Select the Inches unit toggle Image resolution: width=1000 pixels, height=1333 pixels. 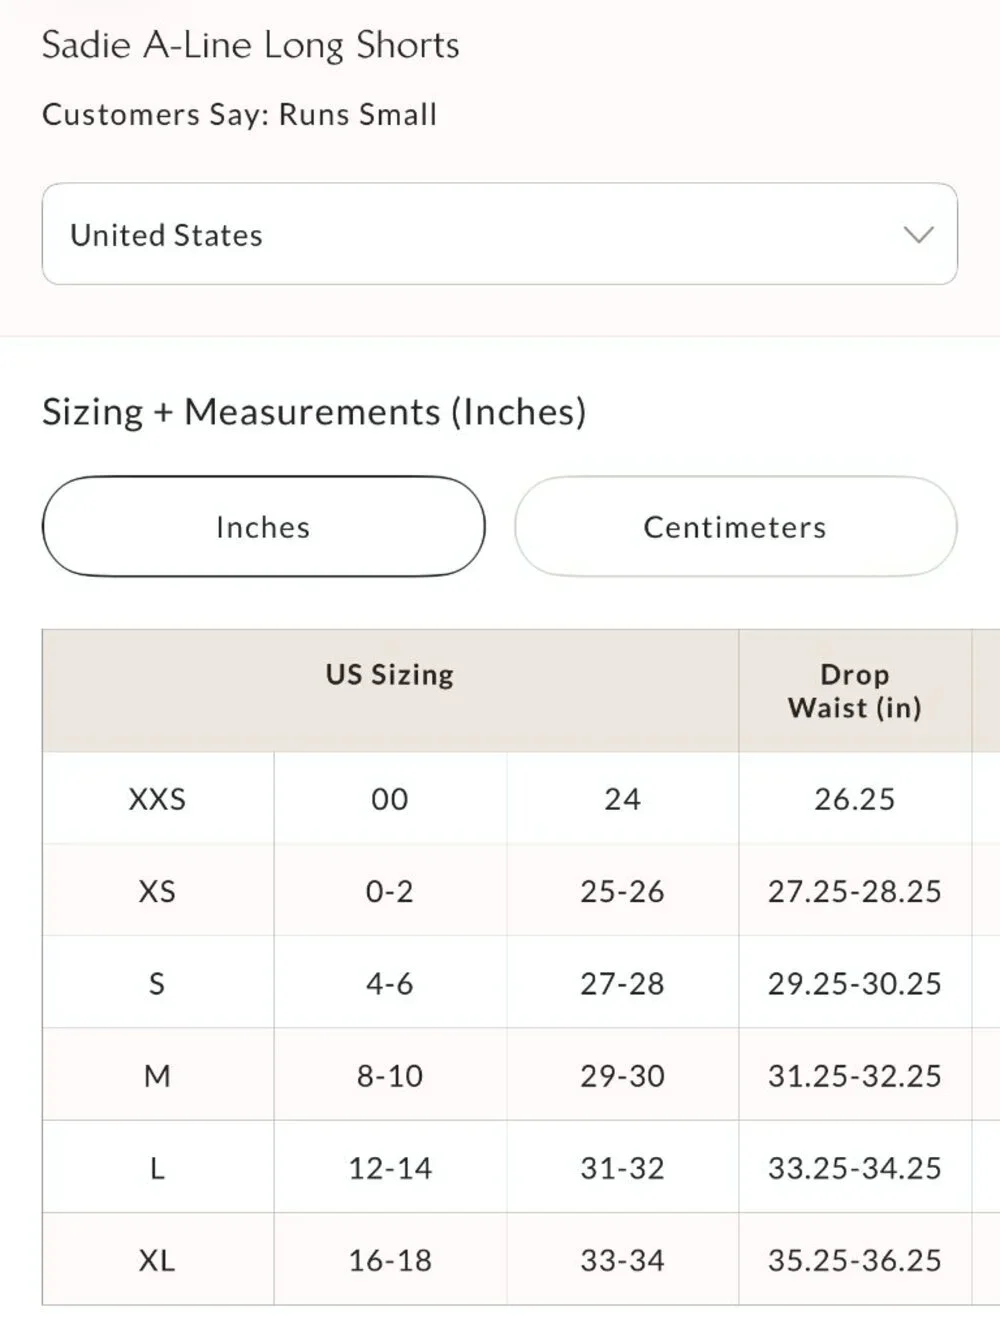click(263, 527)
